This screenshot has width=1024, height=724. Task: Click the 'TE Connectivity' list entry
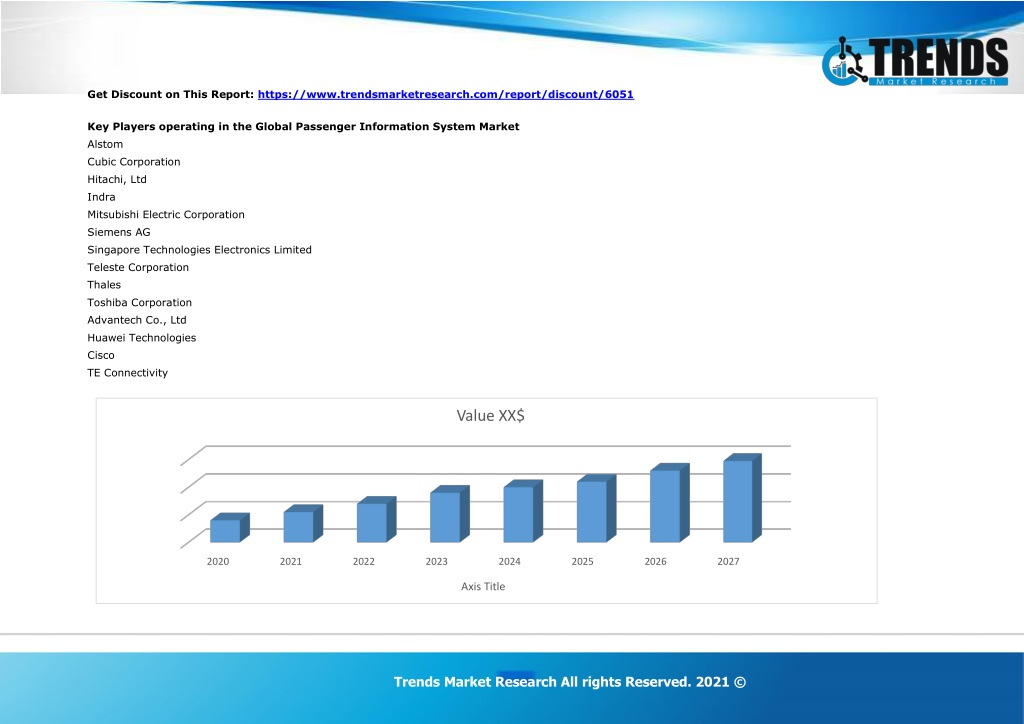tap(127, 373)
